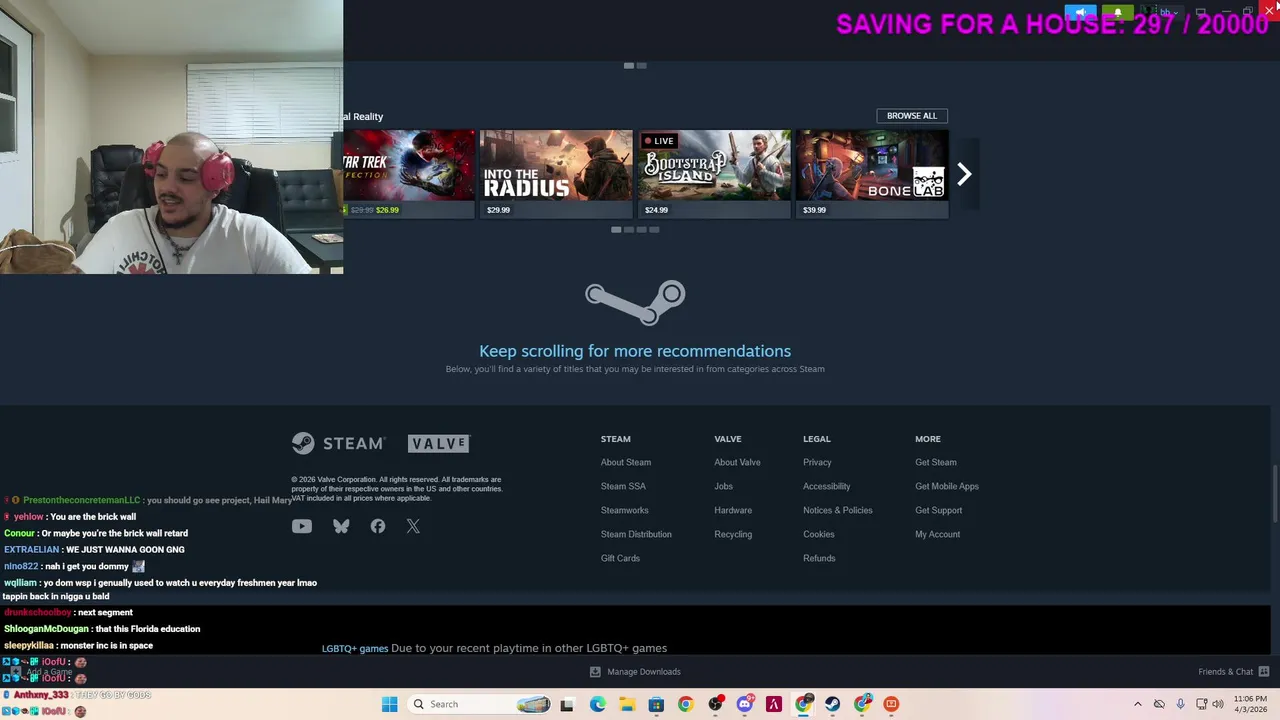
Task: Open File Explorer from the taskbar
Action: pos(627,704)
